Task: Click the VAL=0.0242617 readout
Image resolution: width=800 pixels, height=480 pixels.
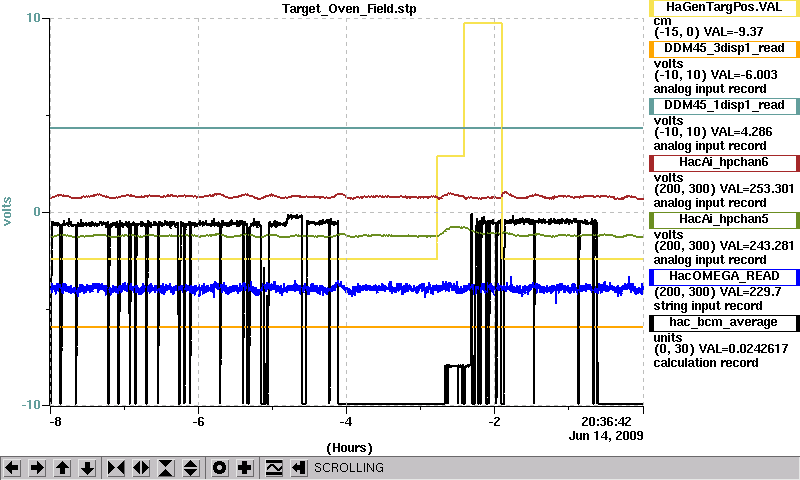Action: (x=743, y=349)
